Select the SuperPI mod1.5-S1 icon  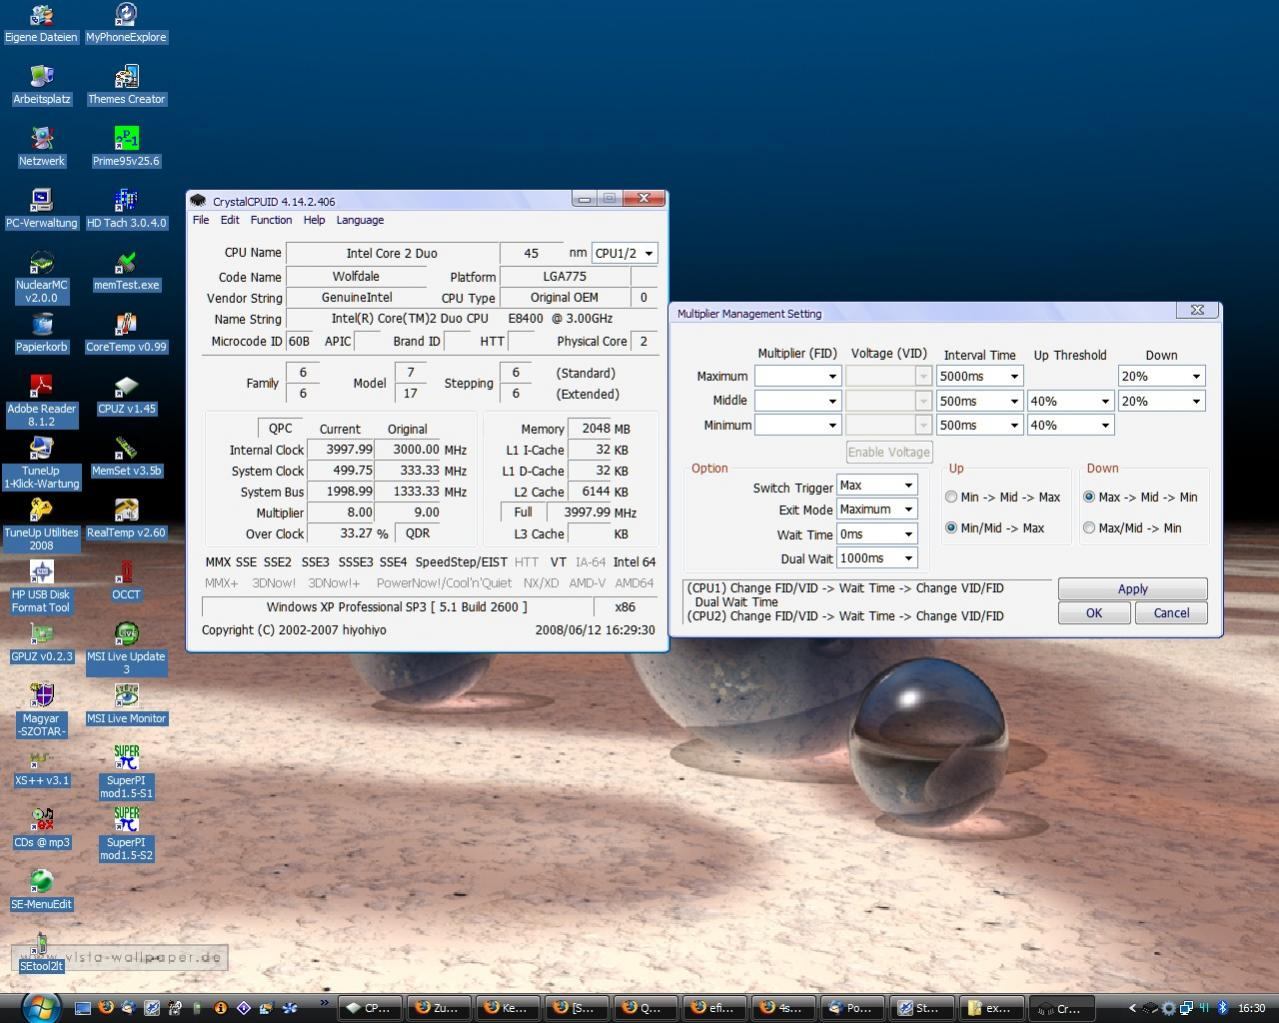[126, 774]
